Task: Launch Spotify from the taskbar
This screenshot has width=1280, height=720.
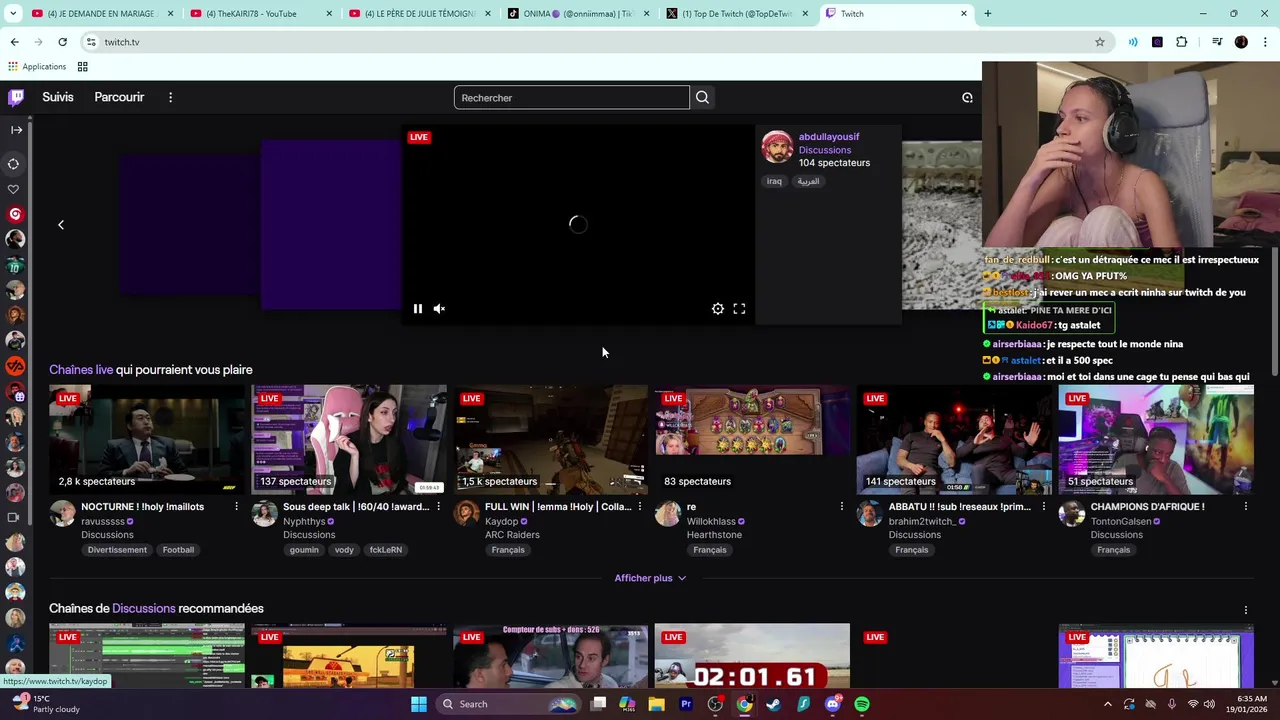Action: pyautogui.click(x=862, y=704)
